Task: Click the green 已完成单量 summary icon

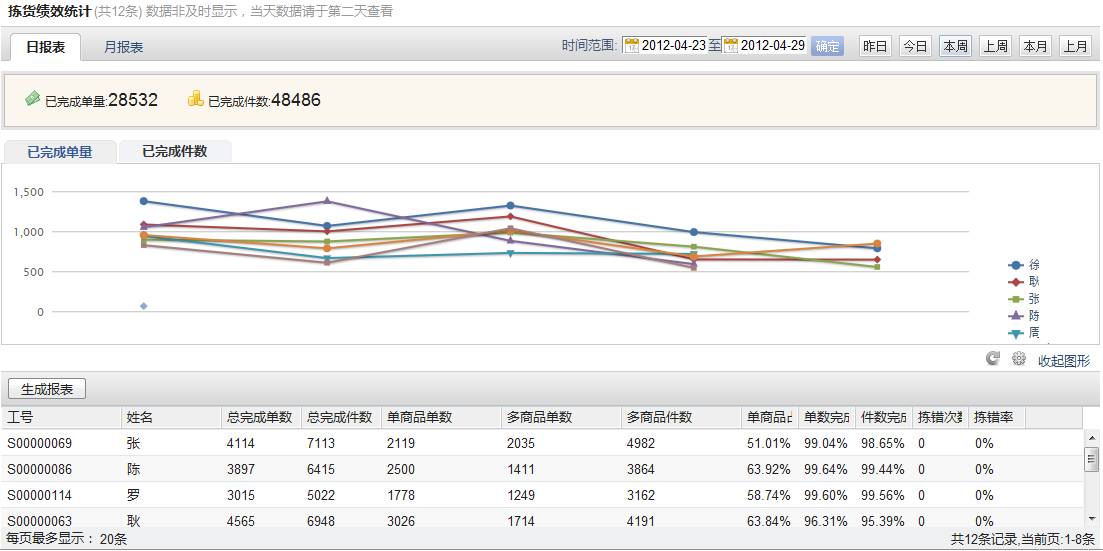Action: pos(33,99)
